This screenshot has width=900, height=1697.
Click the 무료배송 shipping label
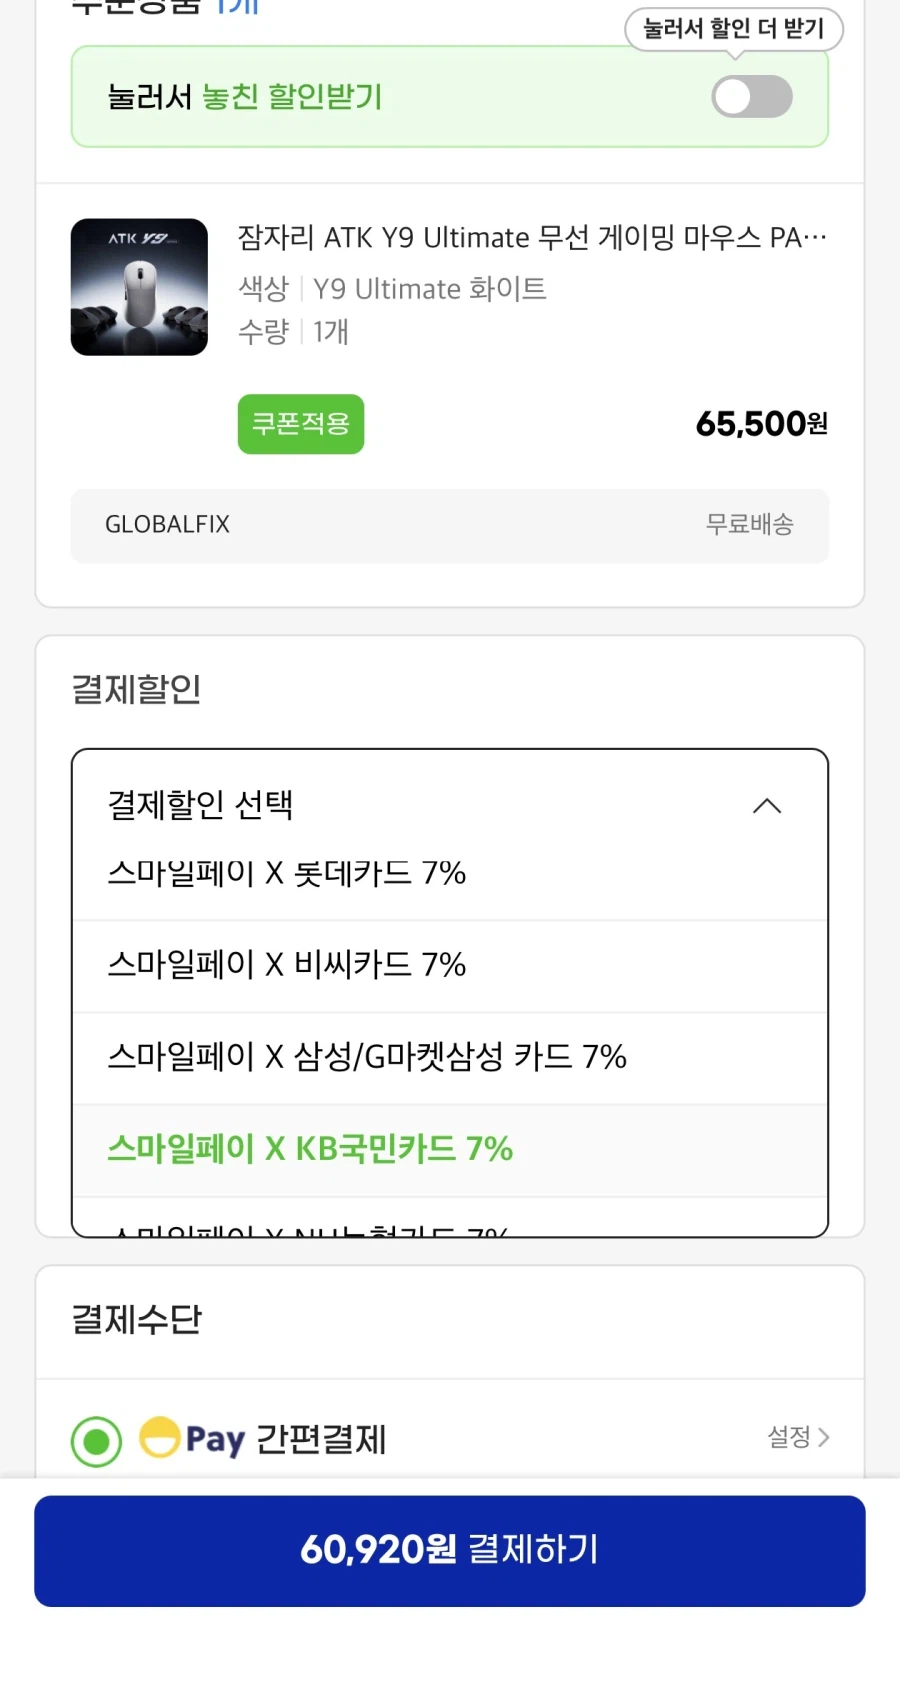pyautogui.click(x=752, y=525)
